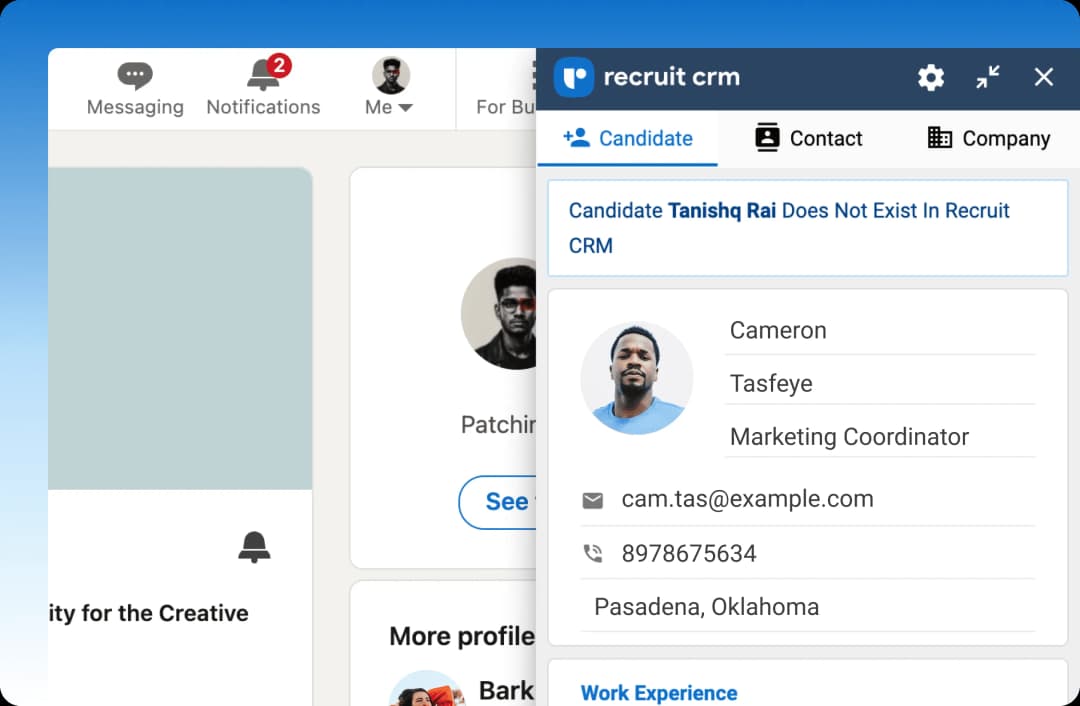Collapse the Recruit CRM panel
The image size is (1080, 706).
click(x=988, y=77)
